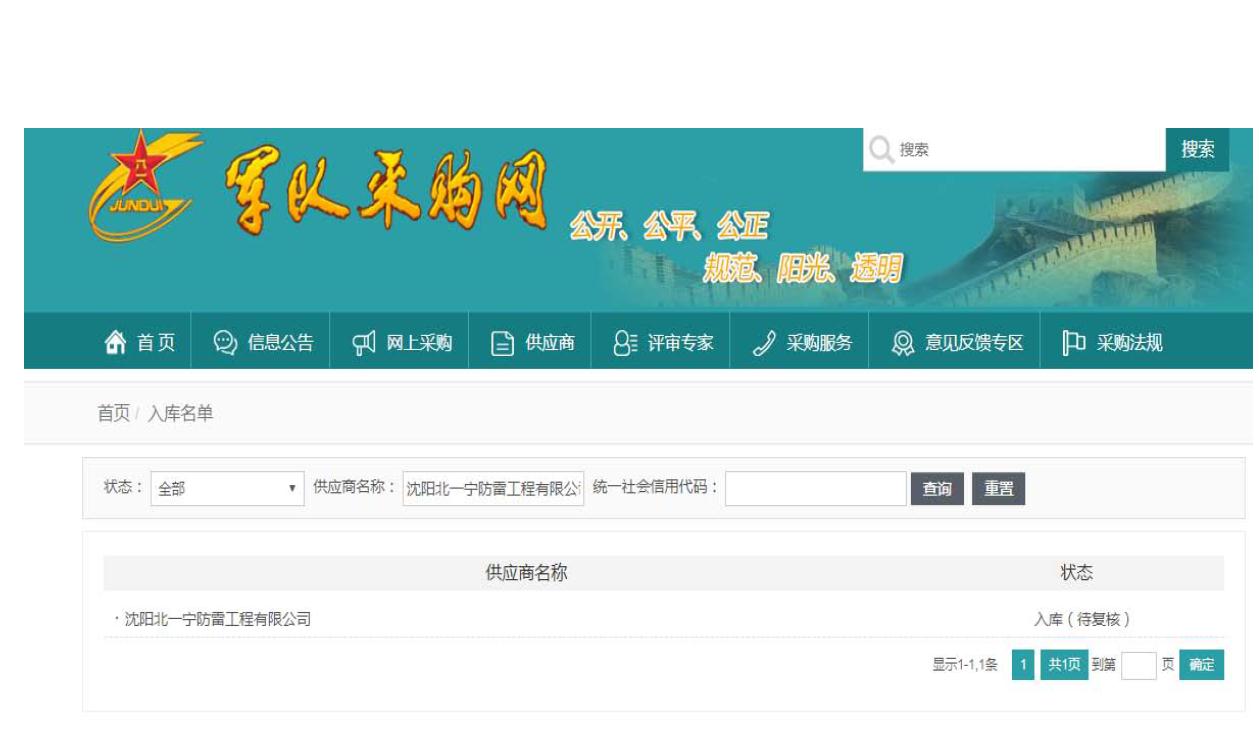Viewport: 1259px width, 743px height.
Task: Click the page number jump input
Action: (1138, 665)
